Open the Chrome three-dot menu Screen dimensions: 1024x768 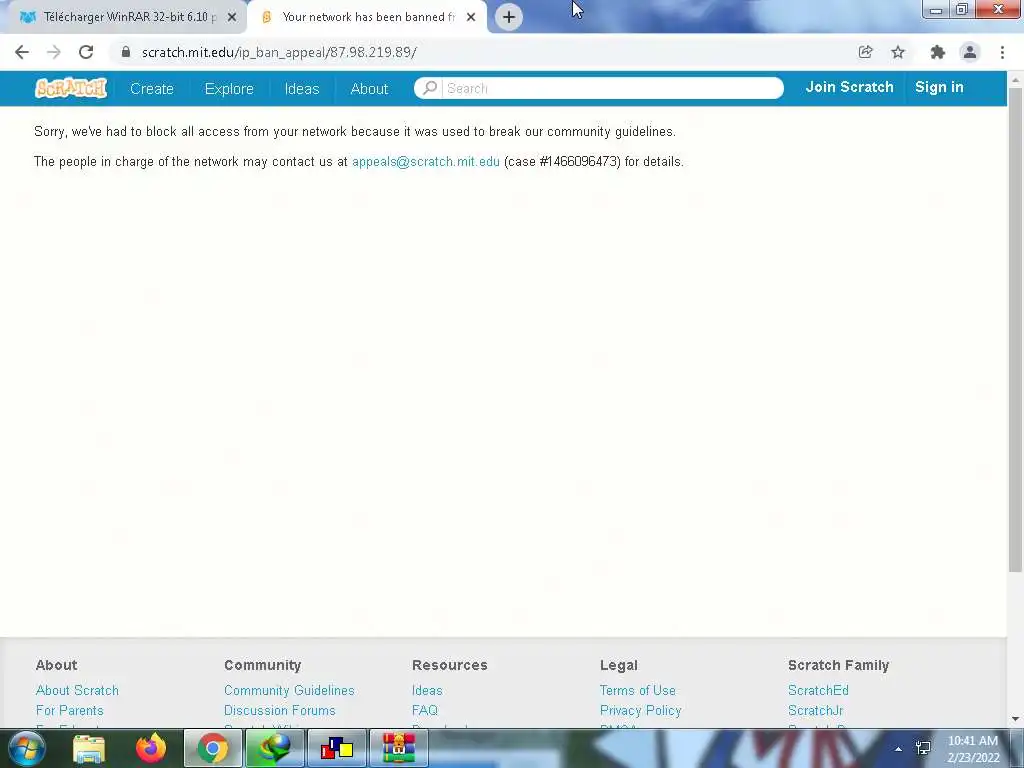click(x=1002, y=52)
